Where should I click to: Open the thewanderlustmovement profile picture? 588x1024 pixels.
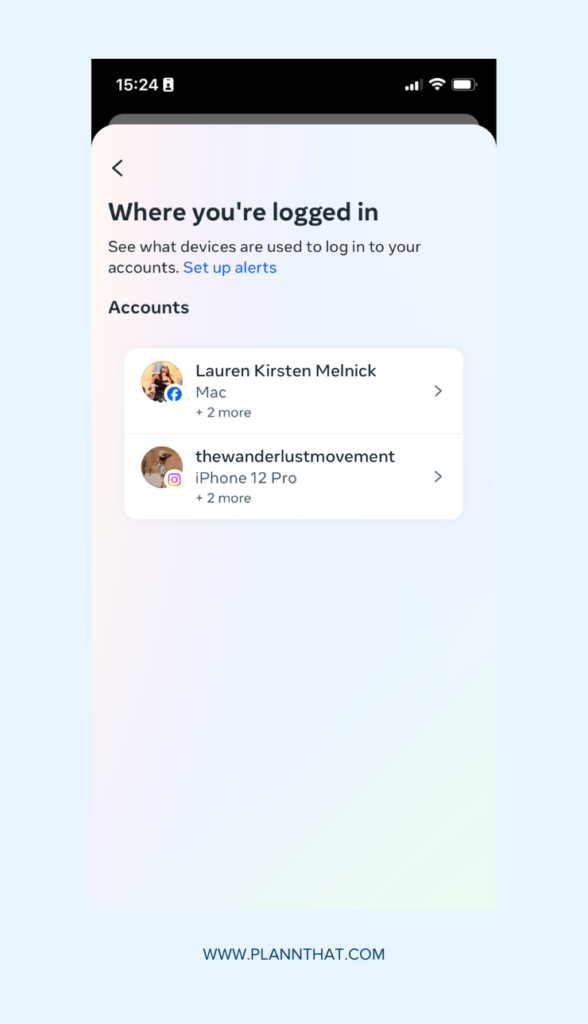point(161,467)
